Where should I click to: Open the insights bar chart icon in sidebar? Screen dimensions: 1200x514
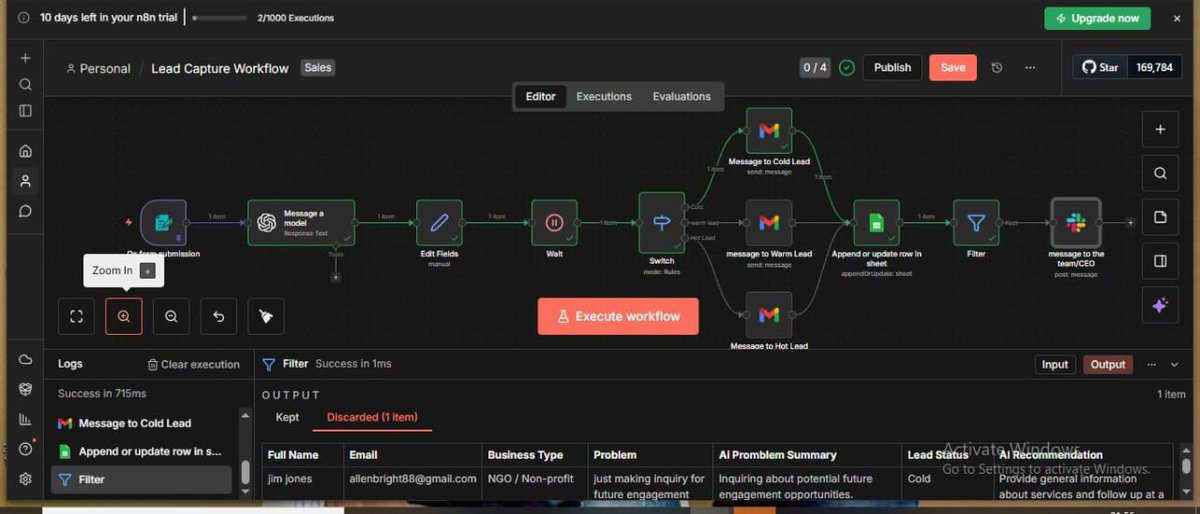pyautogui.click(x=26, y=419)
